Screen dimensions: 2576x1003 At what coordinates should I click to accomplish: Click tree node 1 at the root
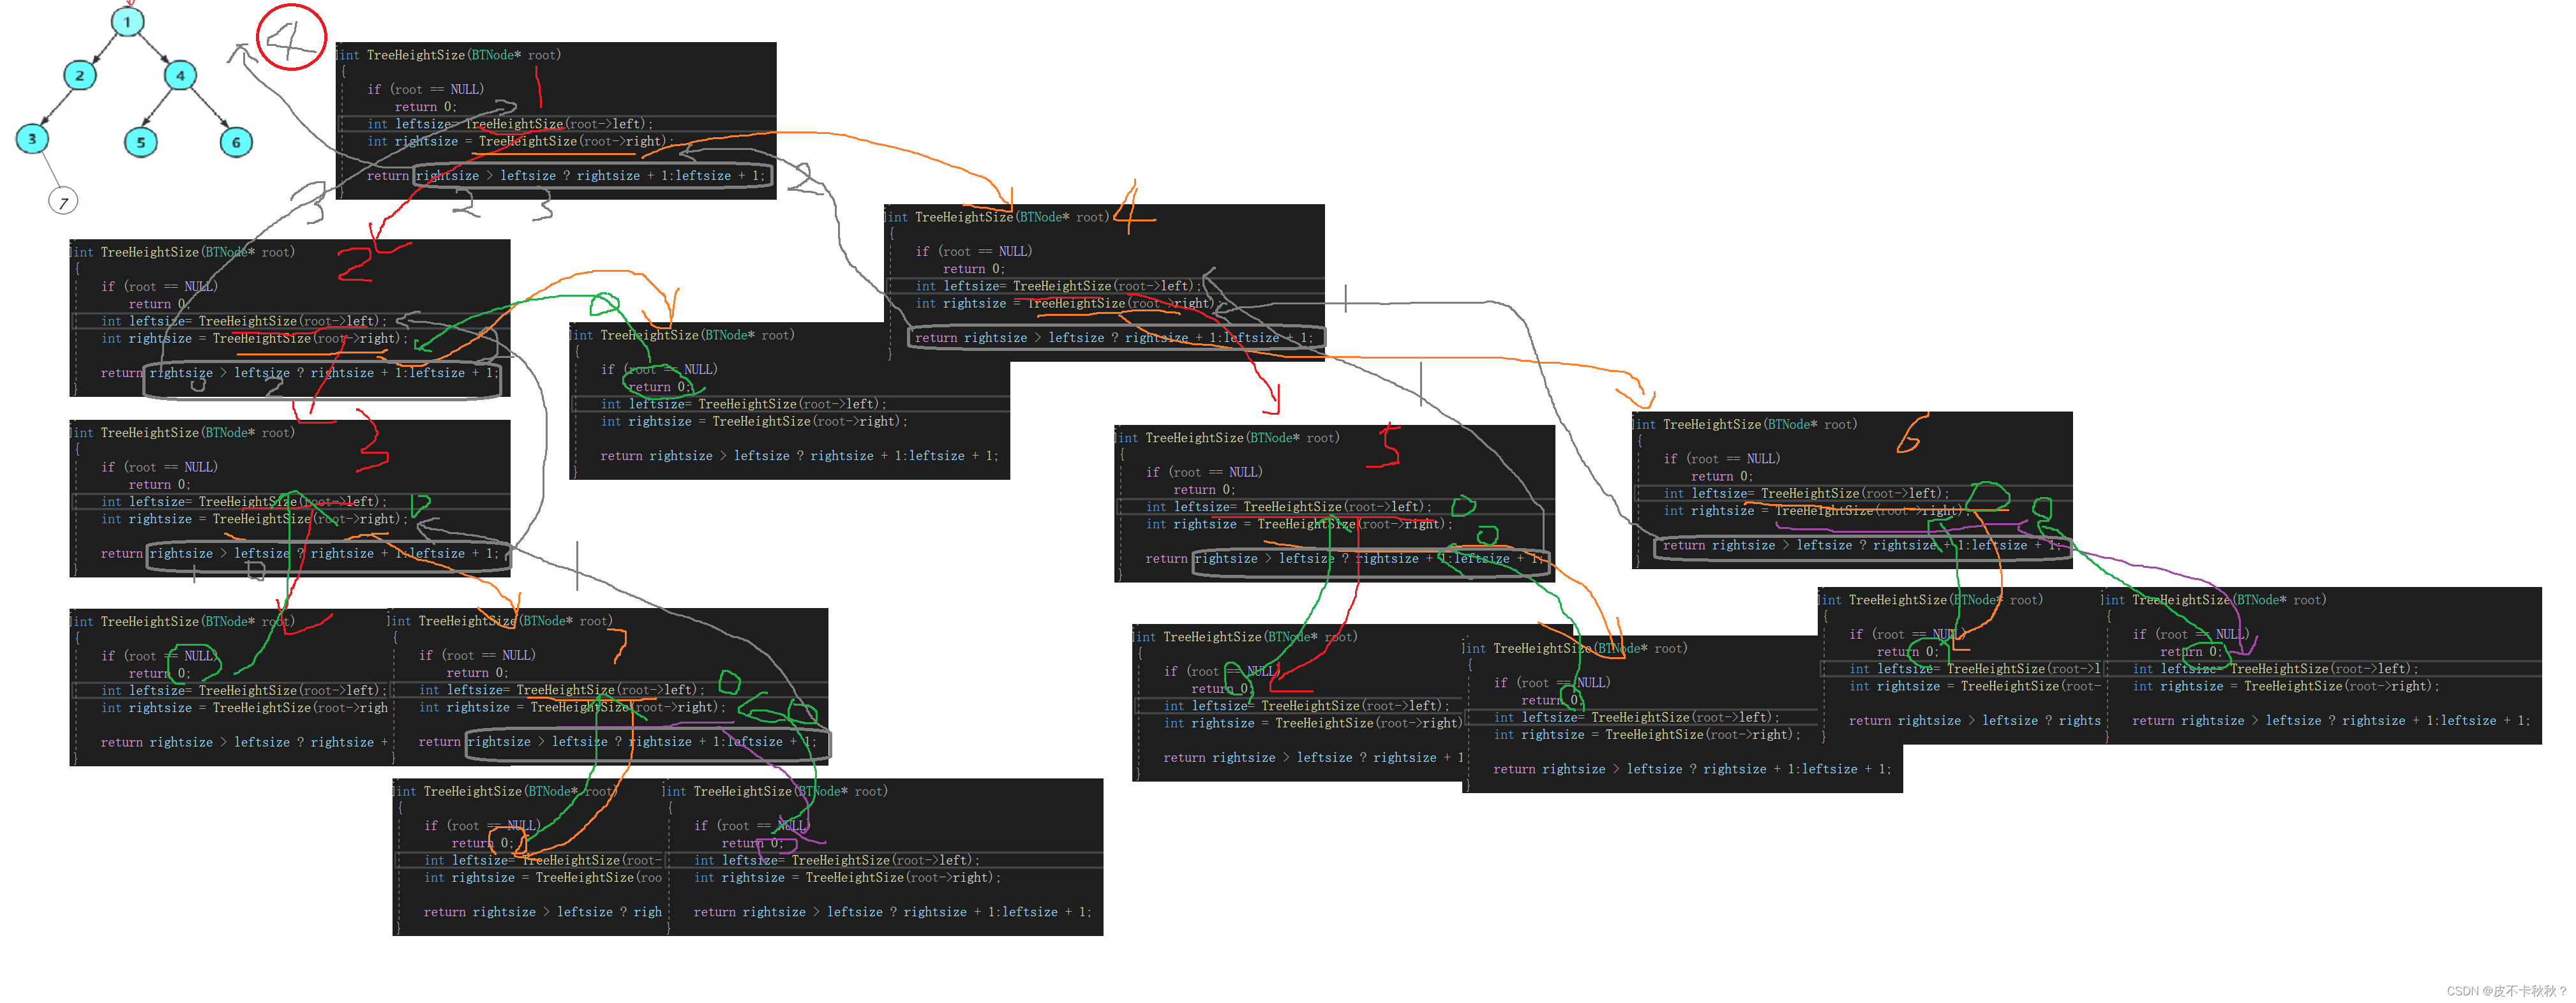point(127,21)
